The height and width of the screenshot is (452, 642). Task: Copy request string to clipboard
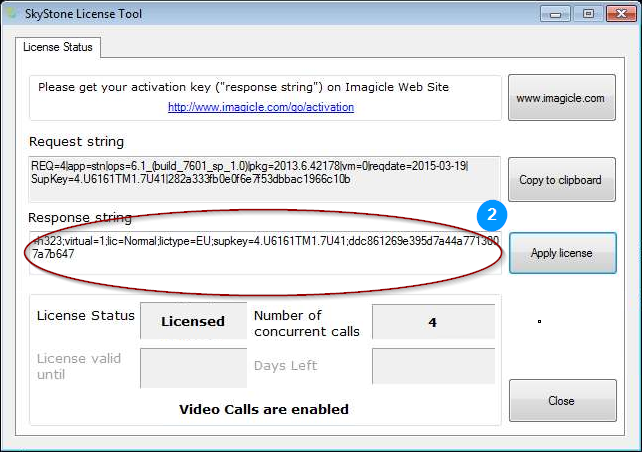point(562,180)
